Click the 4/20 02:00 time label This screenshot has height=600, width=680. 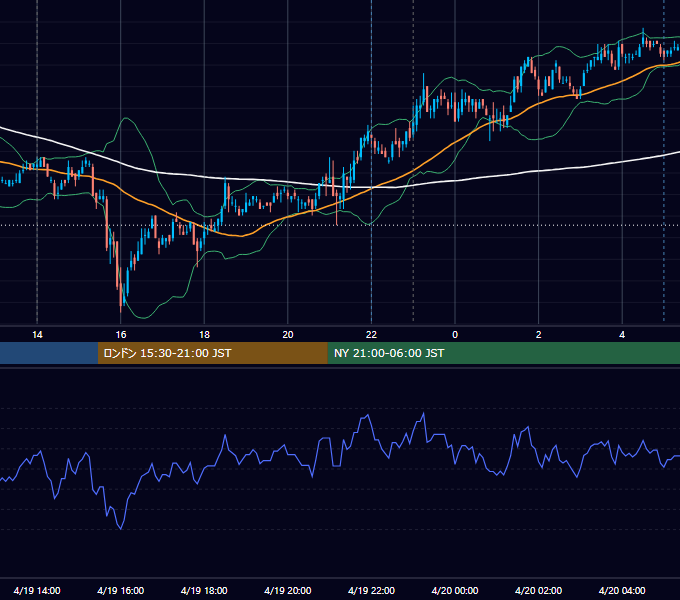tap(538, 590)
